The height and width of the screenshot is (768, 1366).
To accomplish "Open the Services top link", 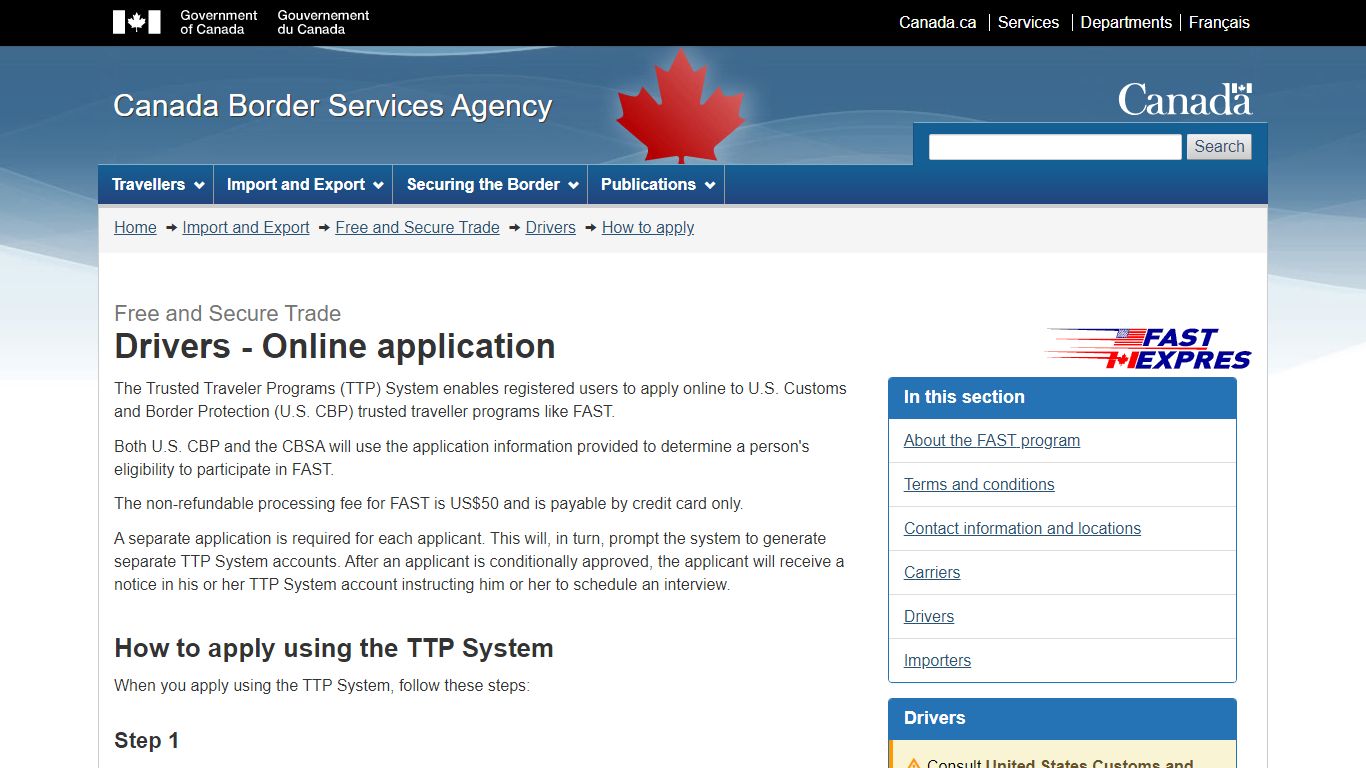I will (x=1028, y=22).
